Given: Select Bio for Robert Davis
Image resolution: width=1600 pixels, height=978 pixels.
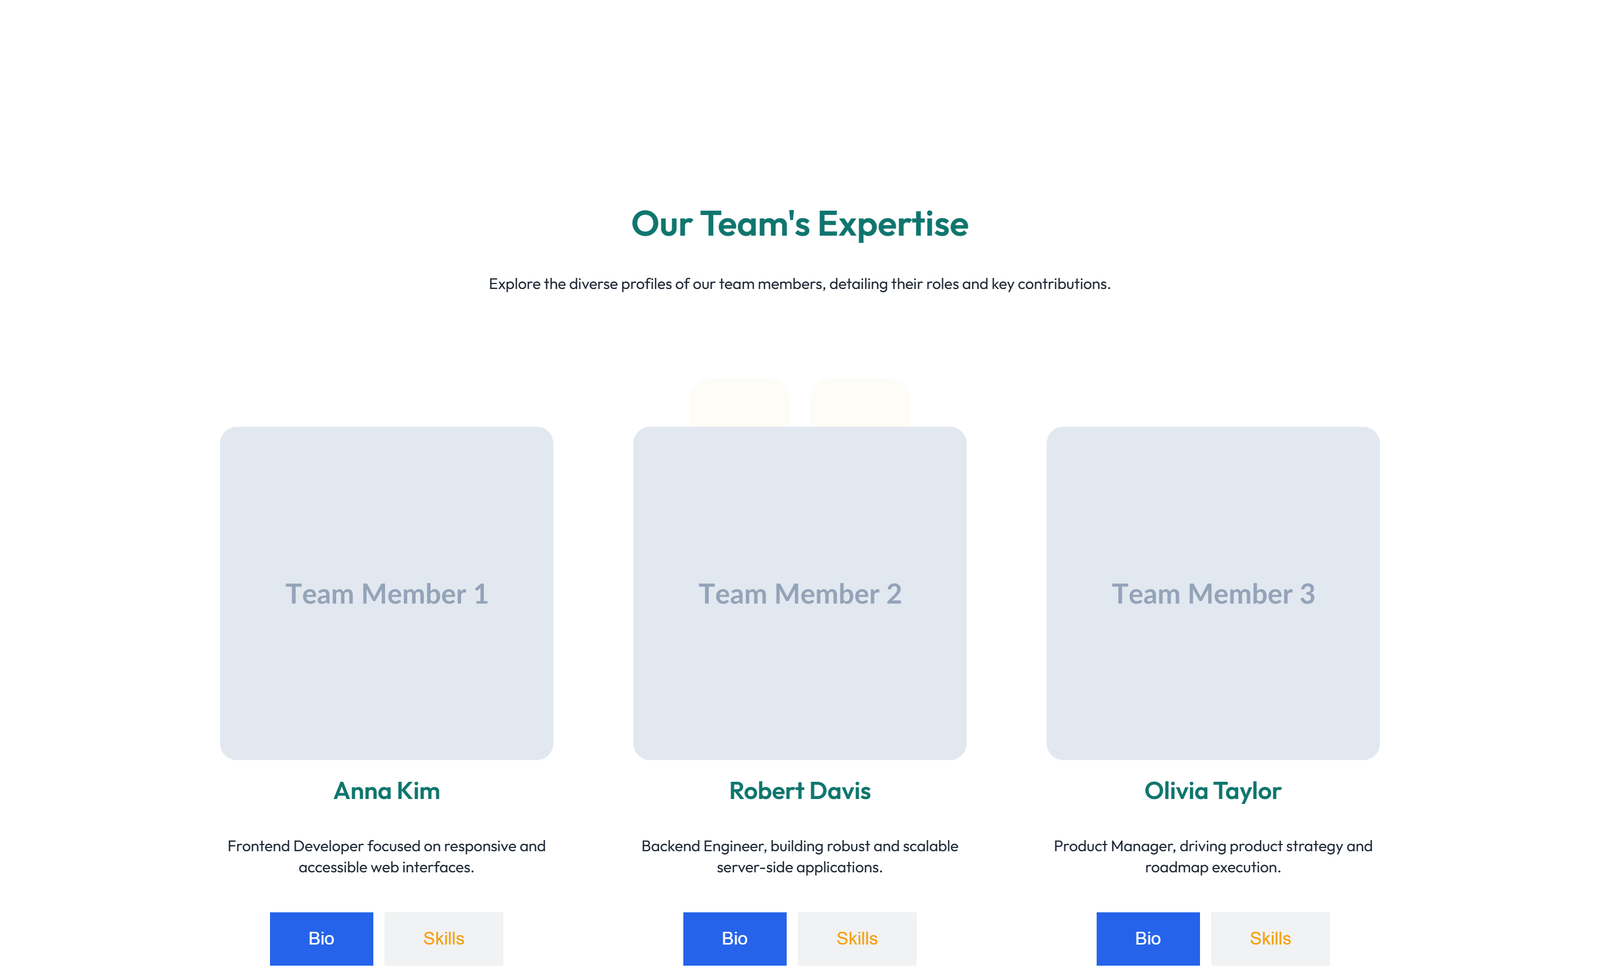Looking at the screenshot, I should coord(734,938).
